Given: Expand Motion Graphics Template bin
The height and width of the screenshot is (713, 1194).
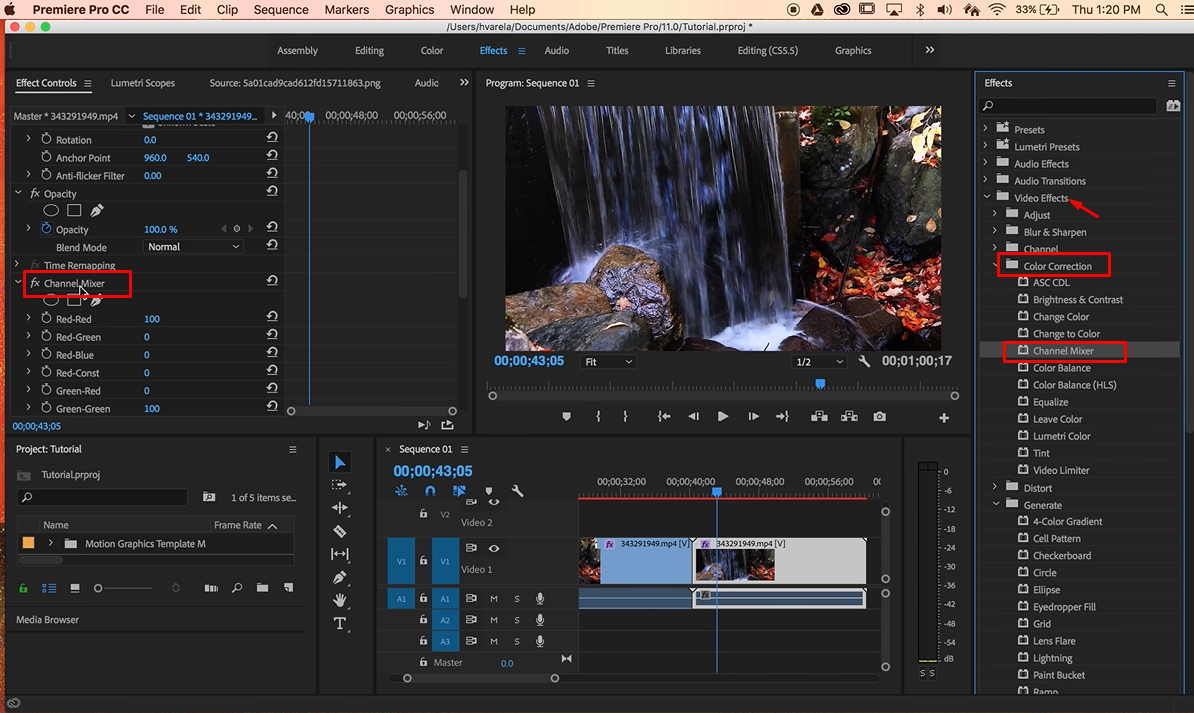Looking at the screenshot, I should [50, 543].
